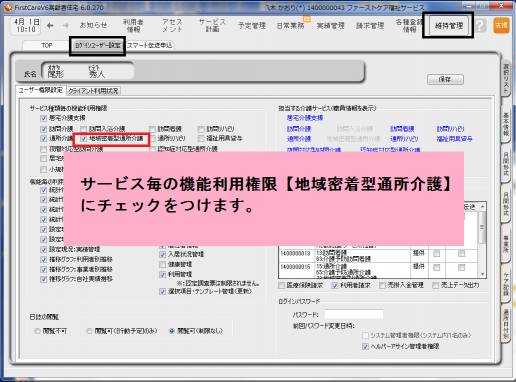
Task: Click the blue 福祉用具貸与 service link
Action: coord(454,139)
